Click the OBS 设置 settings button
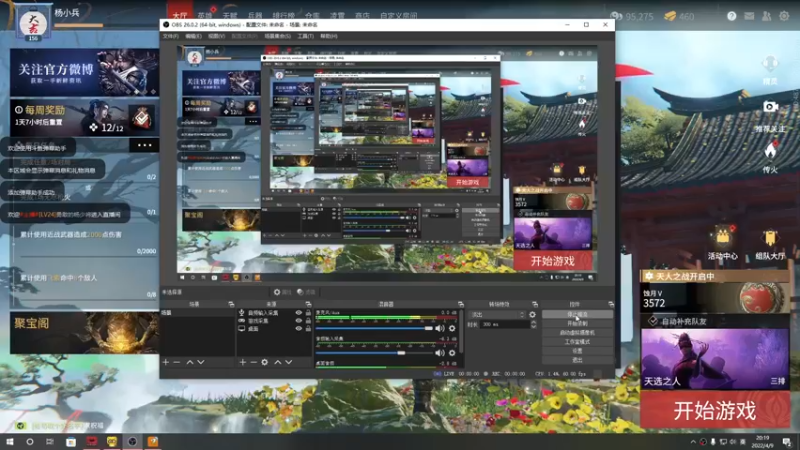Viewport: 800px width, 450px height. click(x=577, y=351)
